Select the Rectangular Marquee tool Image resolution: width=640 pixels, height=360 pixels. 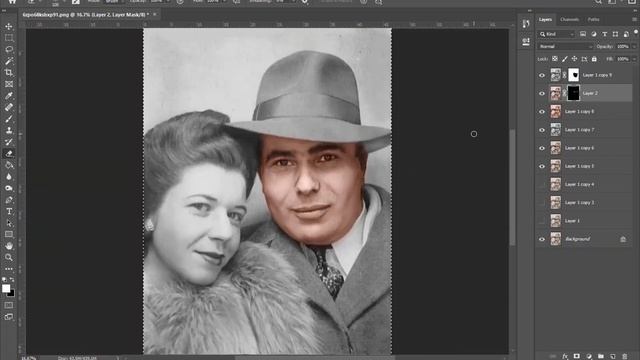pos(9,38)
